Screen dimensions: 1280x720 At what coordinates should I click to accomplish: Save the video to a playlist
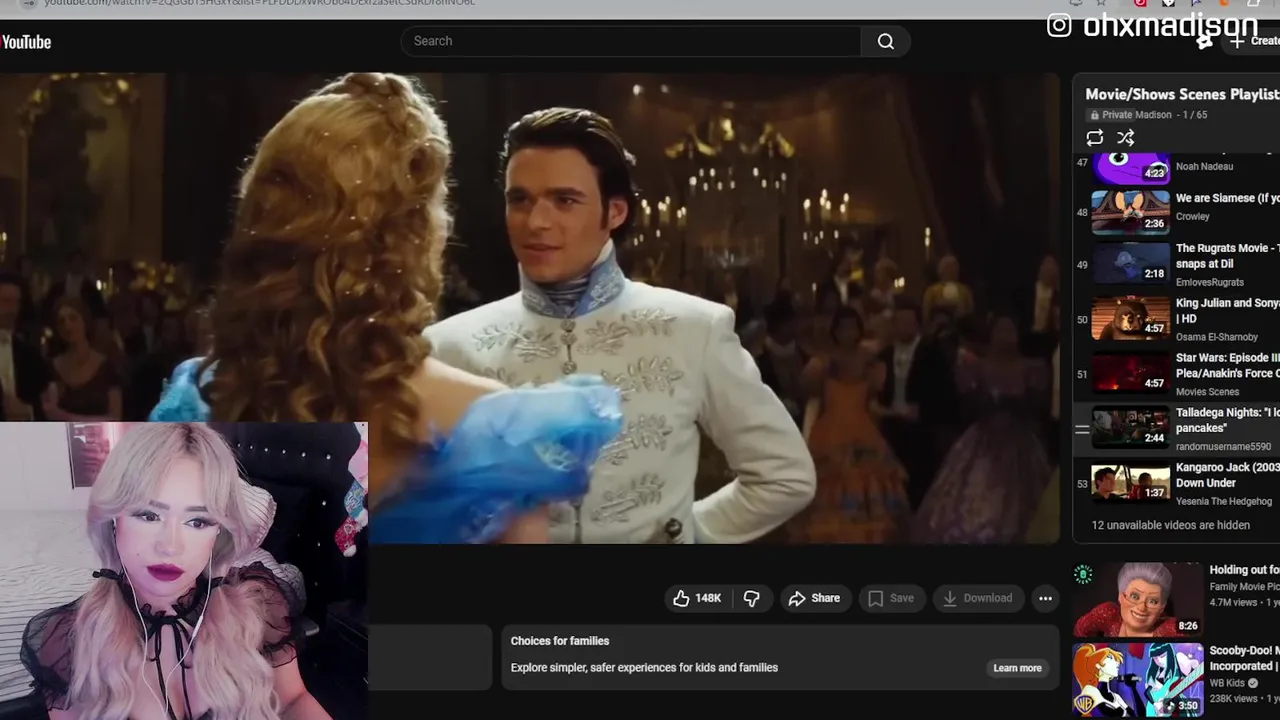pyautogui.click(x=891, y=598)
